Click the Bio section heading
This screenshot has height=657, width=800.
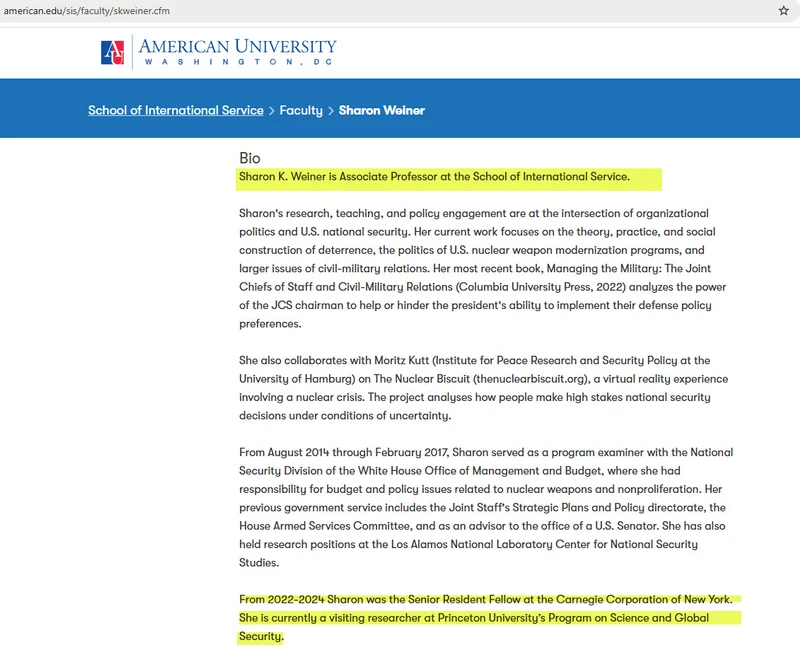(249, 158)
